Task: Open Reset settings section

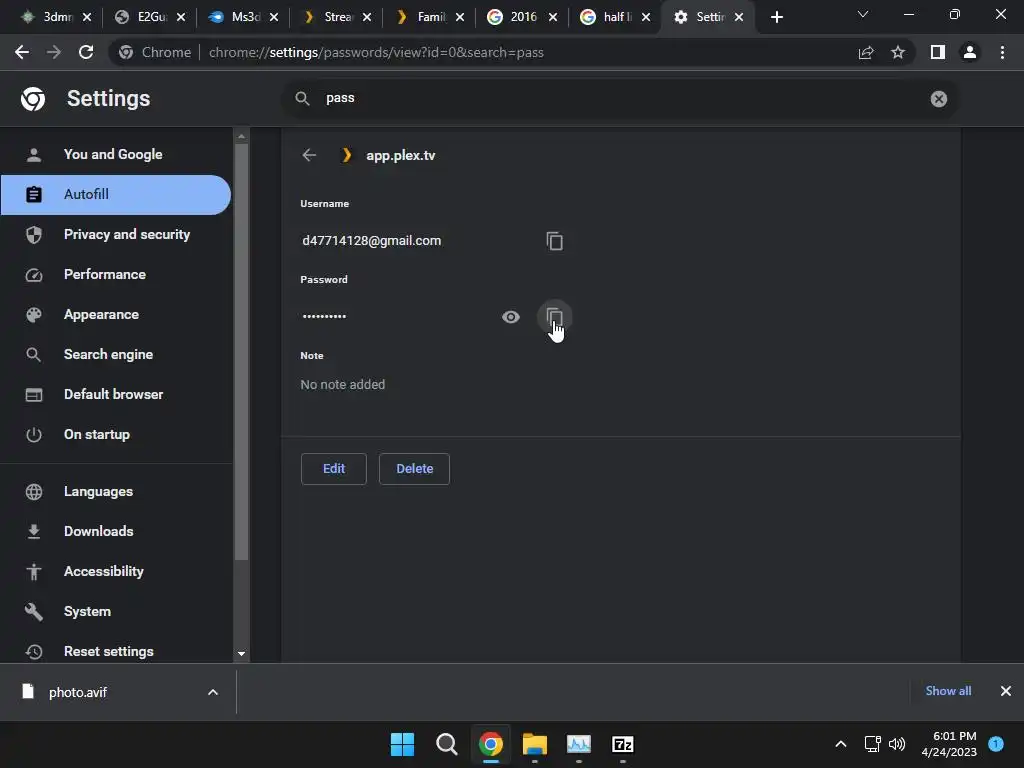Action: pyautogui.click(x=116, y=651)
